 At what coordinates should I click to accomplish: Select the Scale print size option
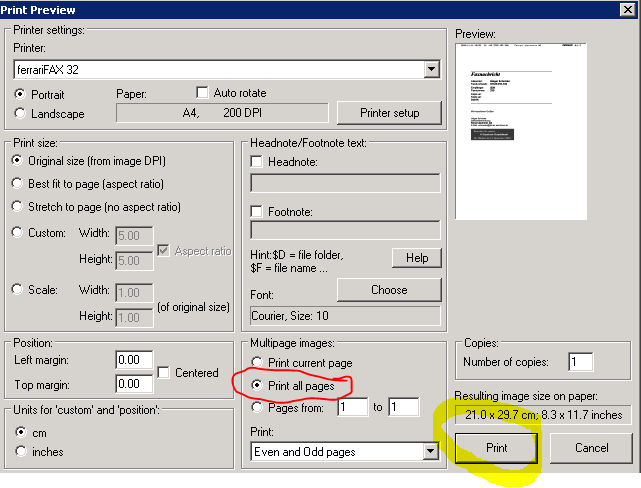pyautogui.click(x=20, y=290)
